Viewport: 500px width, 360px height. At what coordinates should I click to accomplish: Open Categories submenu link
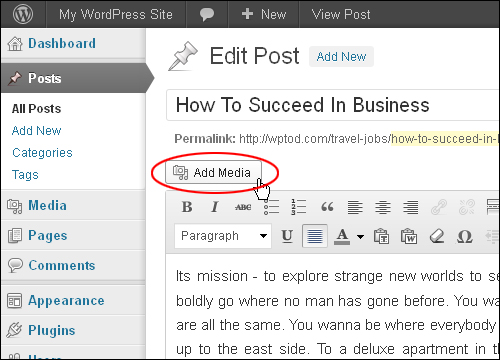click(x=42, y=153)
